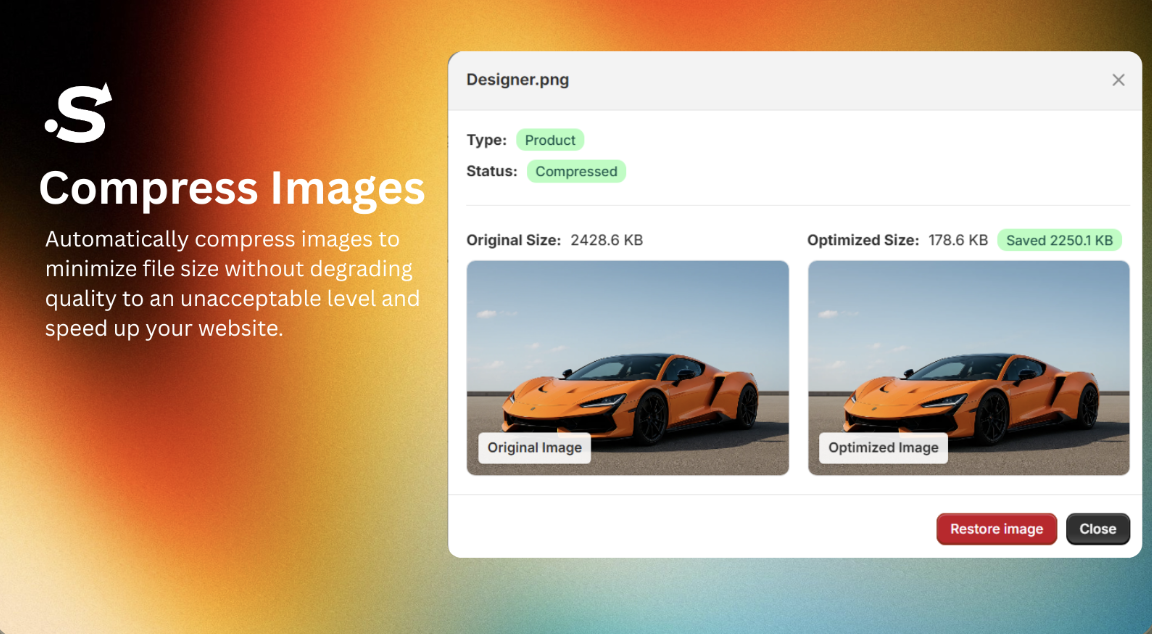Toggle the compressed state via the Status badge

click(x=576, y=171)
